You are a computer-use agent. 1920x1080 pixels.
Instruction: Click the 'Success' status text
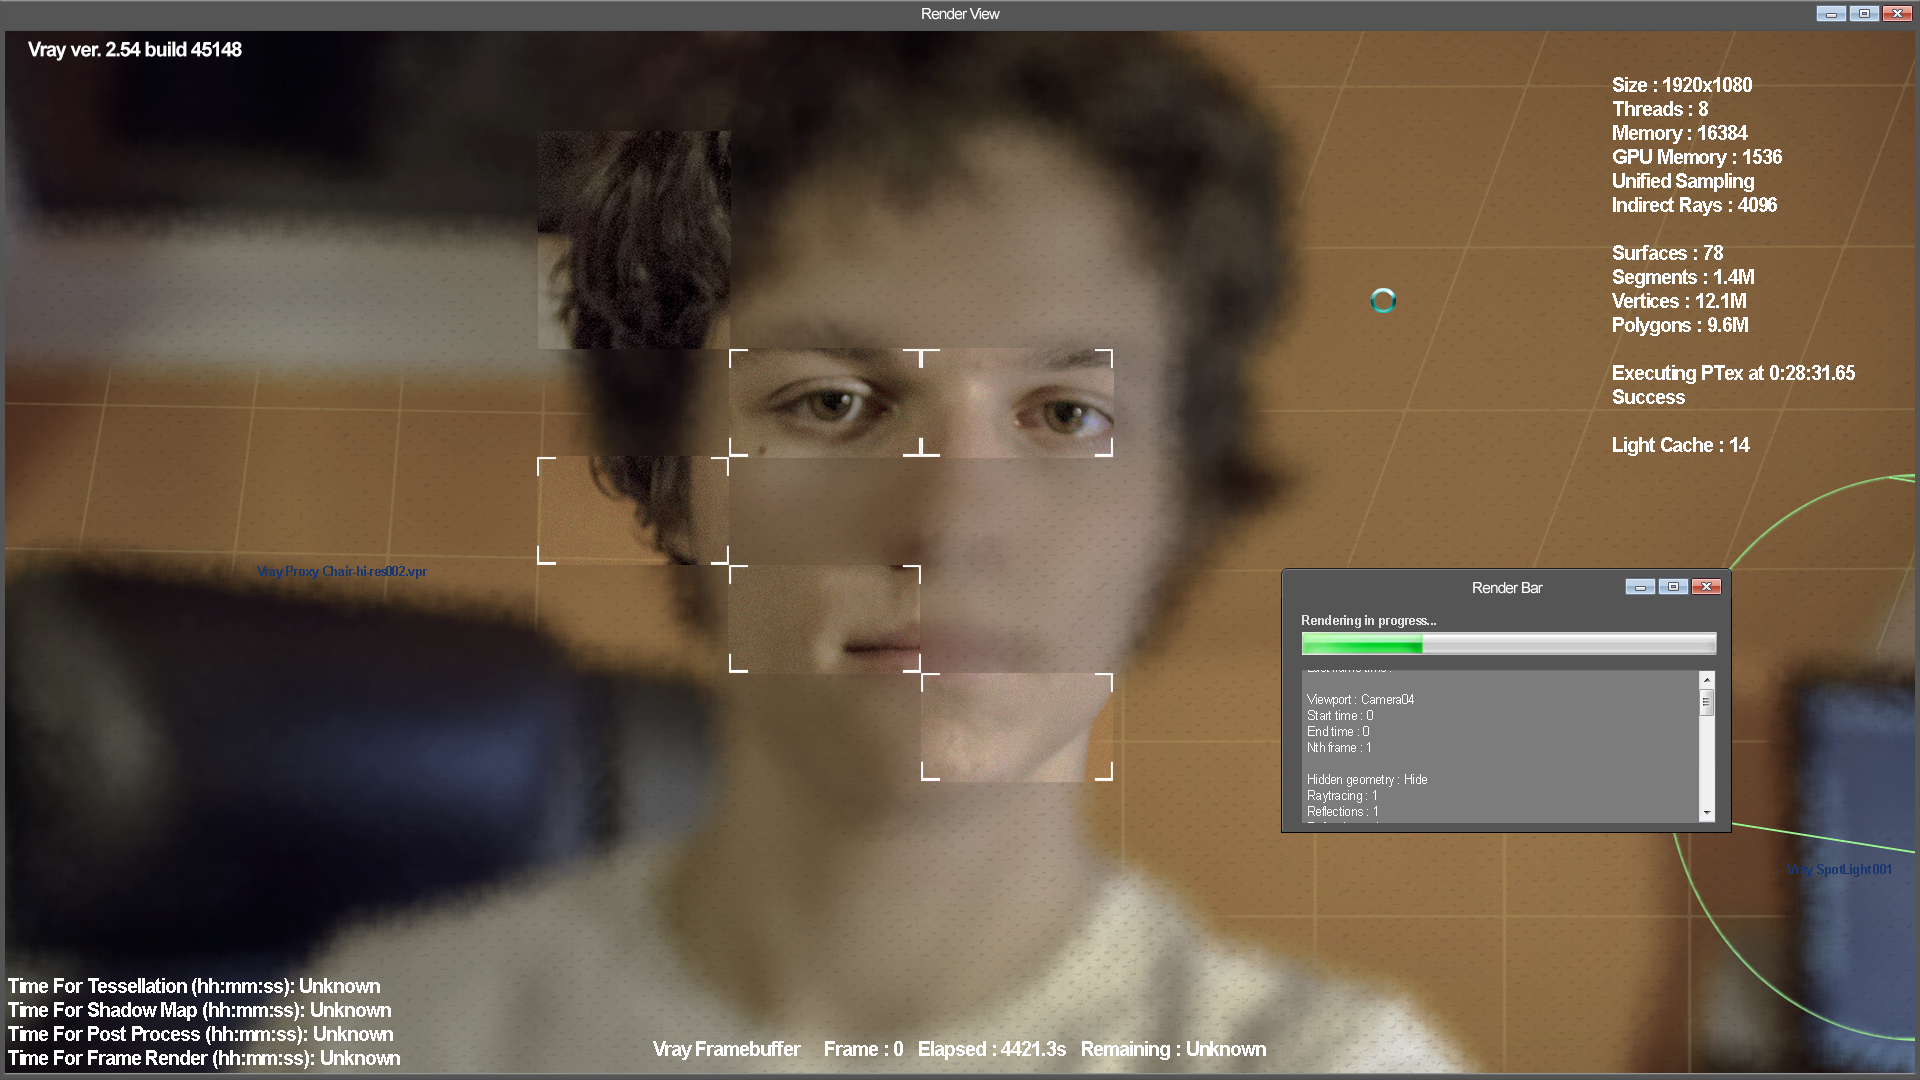coord(1649,397)
